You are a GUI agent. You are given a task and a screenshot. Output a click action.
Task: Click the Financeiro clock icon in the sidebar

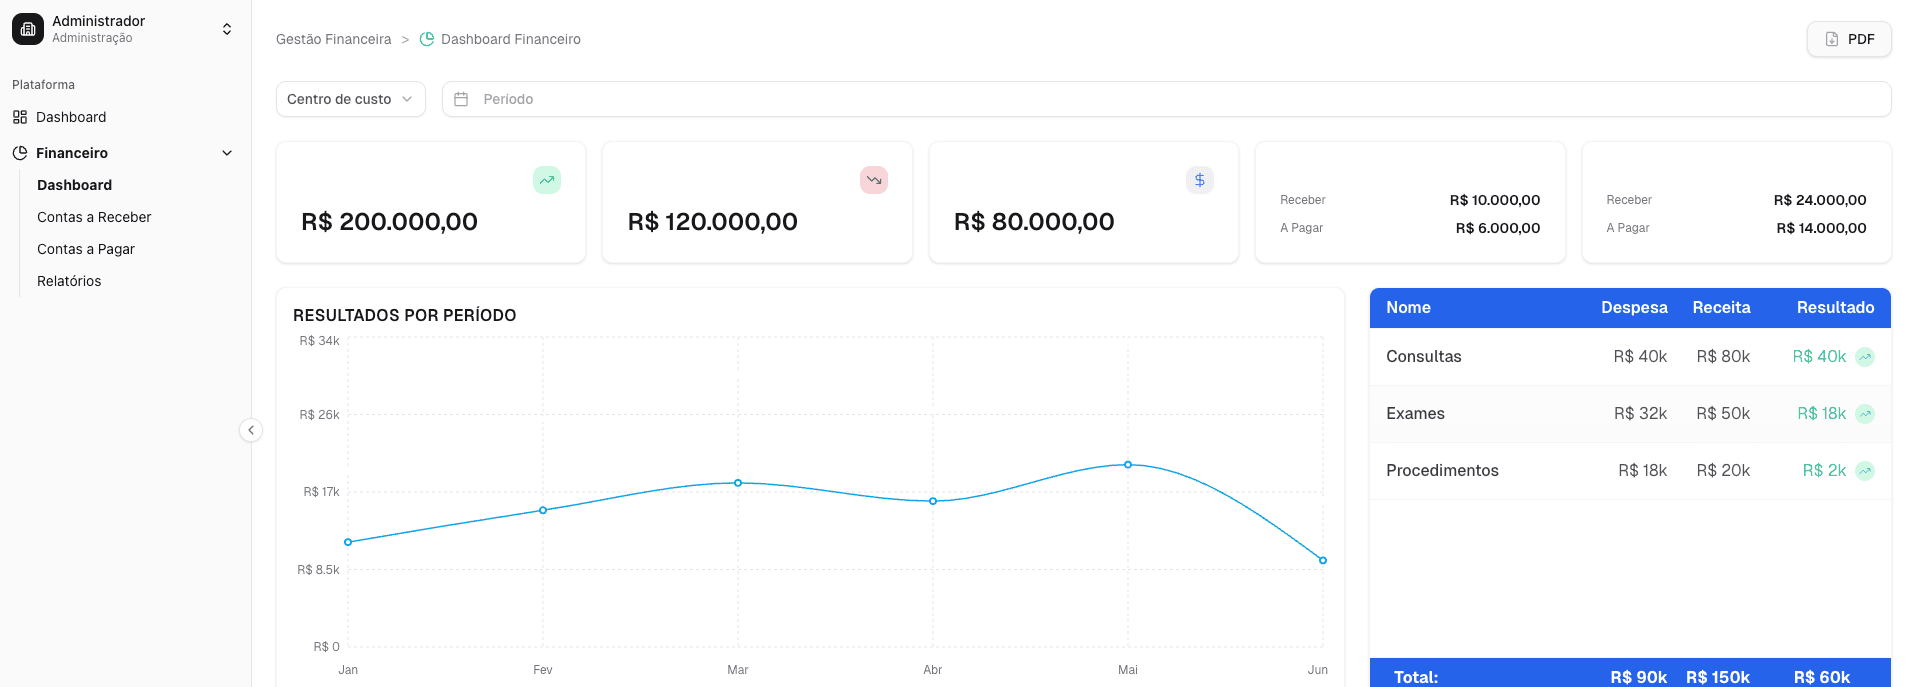[x=18, y=152]
